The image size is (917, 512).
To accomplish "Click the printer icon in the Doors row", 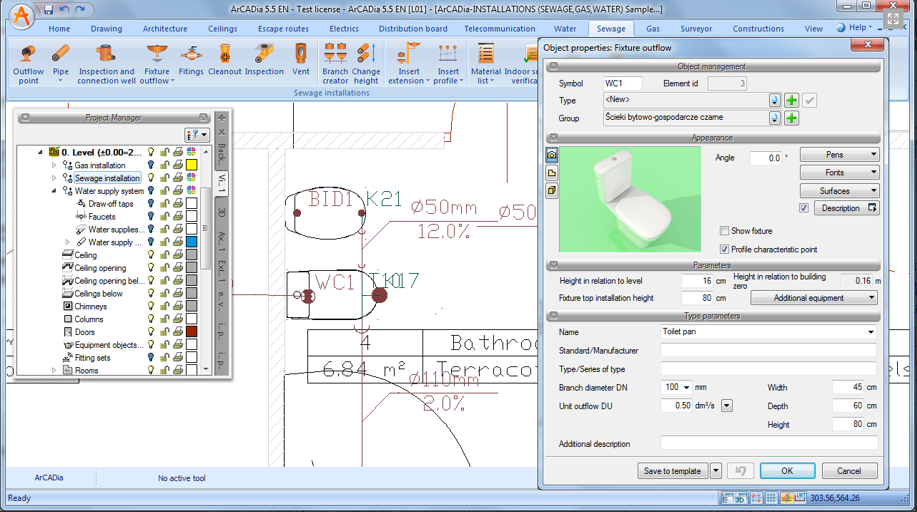I will [178, 332].
